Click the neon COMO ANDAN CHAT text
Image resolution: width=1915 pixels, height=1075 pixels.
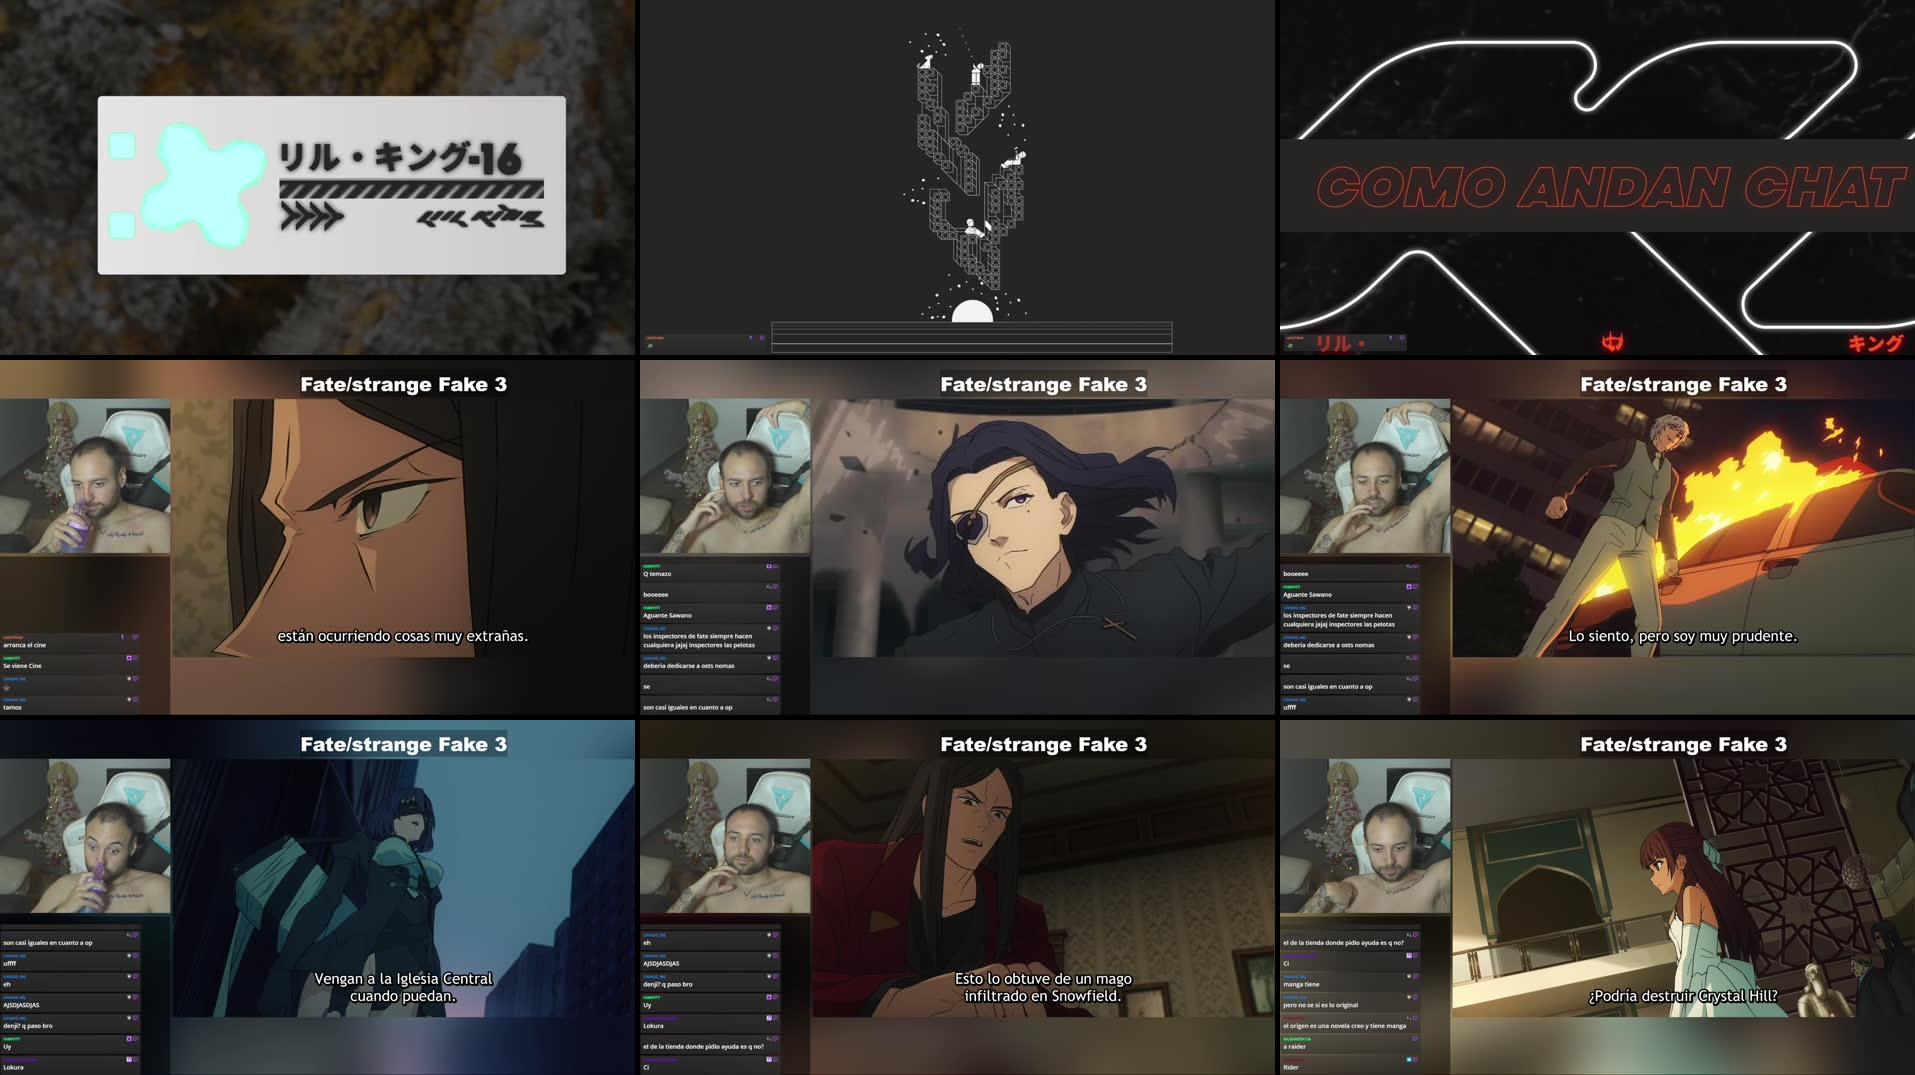[x=1610, y=185]
